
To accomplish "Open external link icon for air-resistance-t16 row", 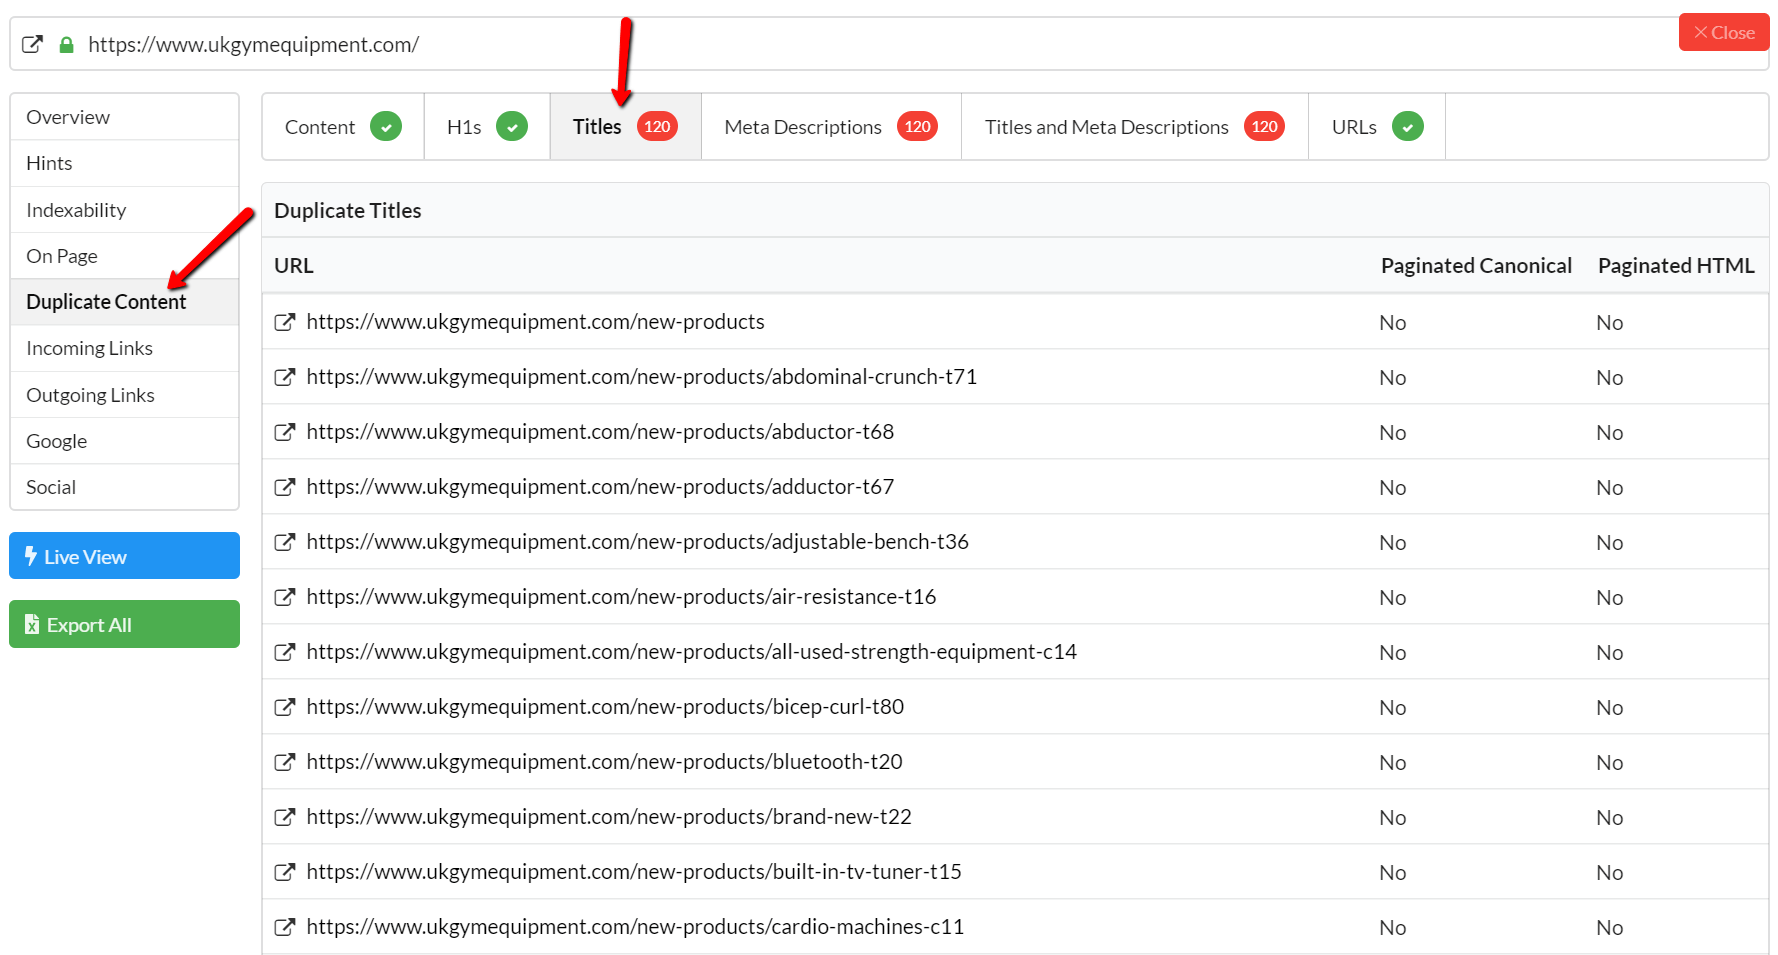I will [x=285, y=597].
